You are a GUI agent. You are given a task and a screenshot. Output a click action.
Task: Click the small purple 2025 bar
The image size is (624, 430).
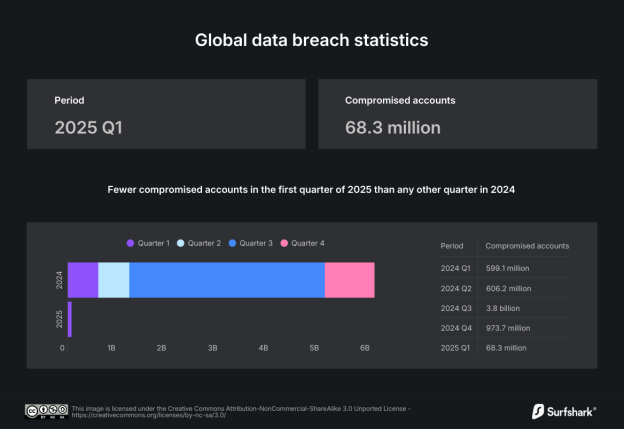pos(70,320)
